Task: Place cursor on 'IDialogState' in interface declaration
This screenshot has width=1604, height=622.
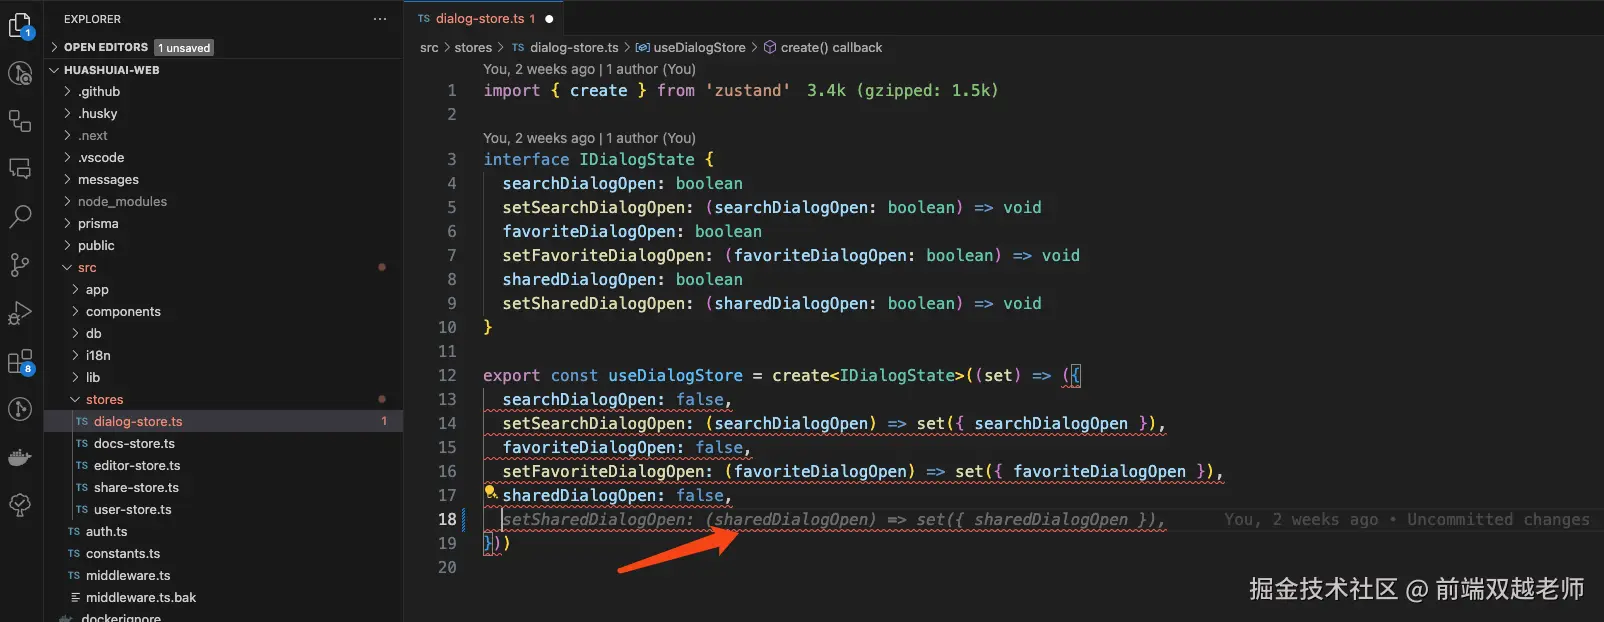Action: click(636, 160)
